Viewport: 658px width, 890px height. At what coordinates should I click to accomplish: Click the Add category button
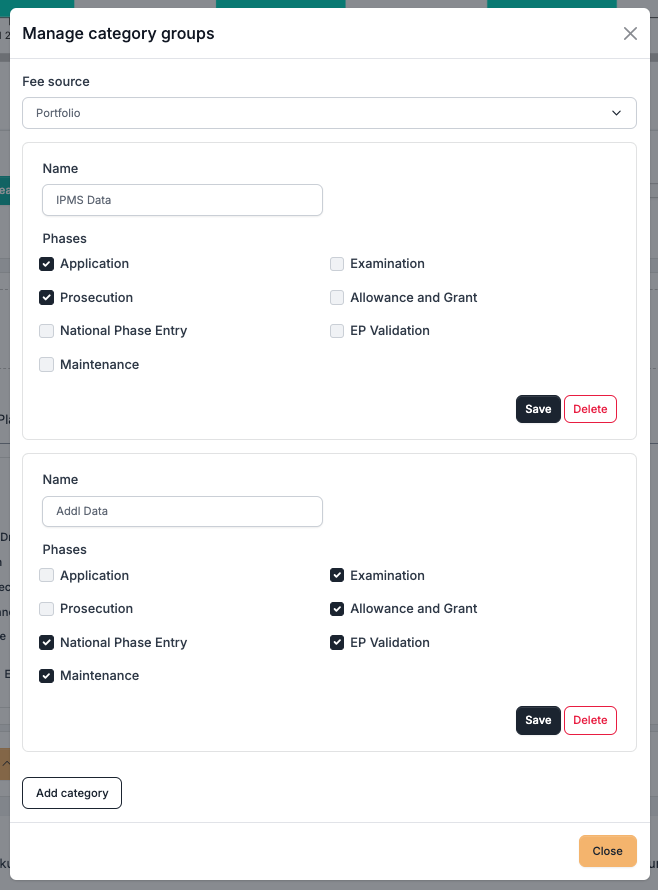(71, 793)
